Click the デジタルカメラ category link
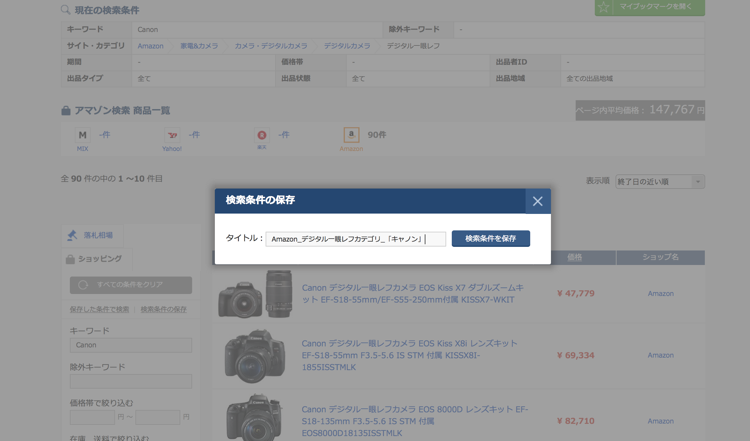Image resolution: width=750 pixels, height=441 pixels. point(346,46)
